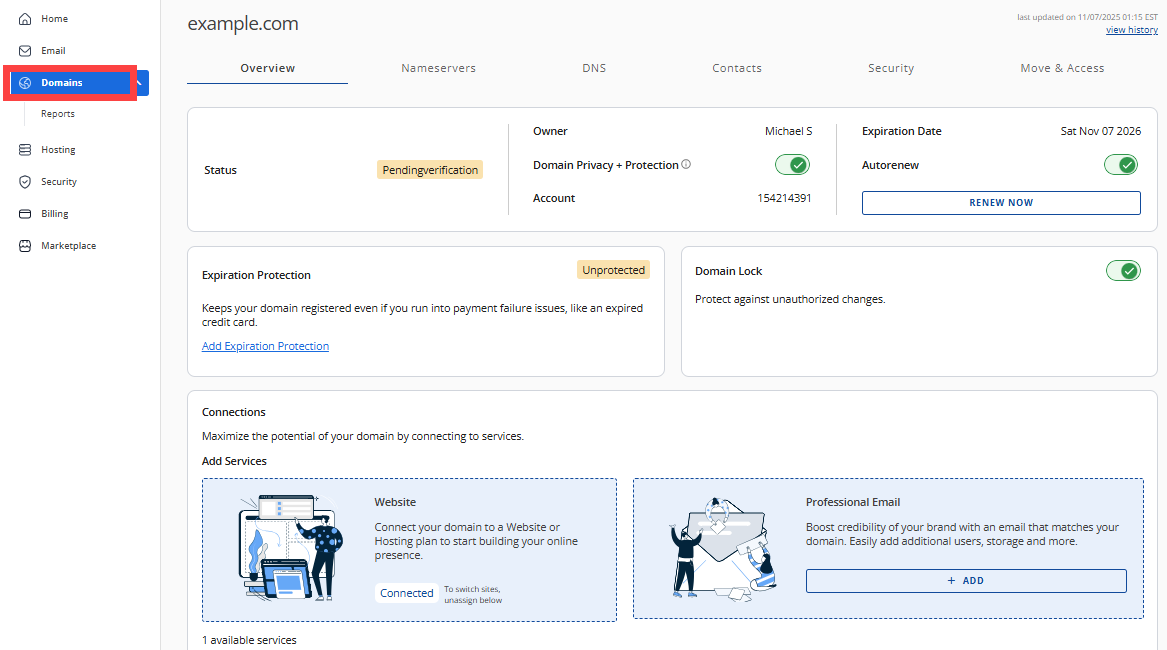This screenshot has width=1167, height=650.
Task: Click the Home house icon in sidebar
Action: 25,19
